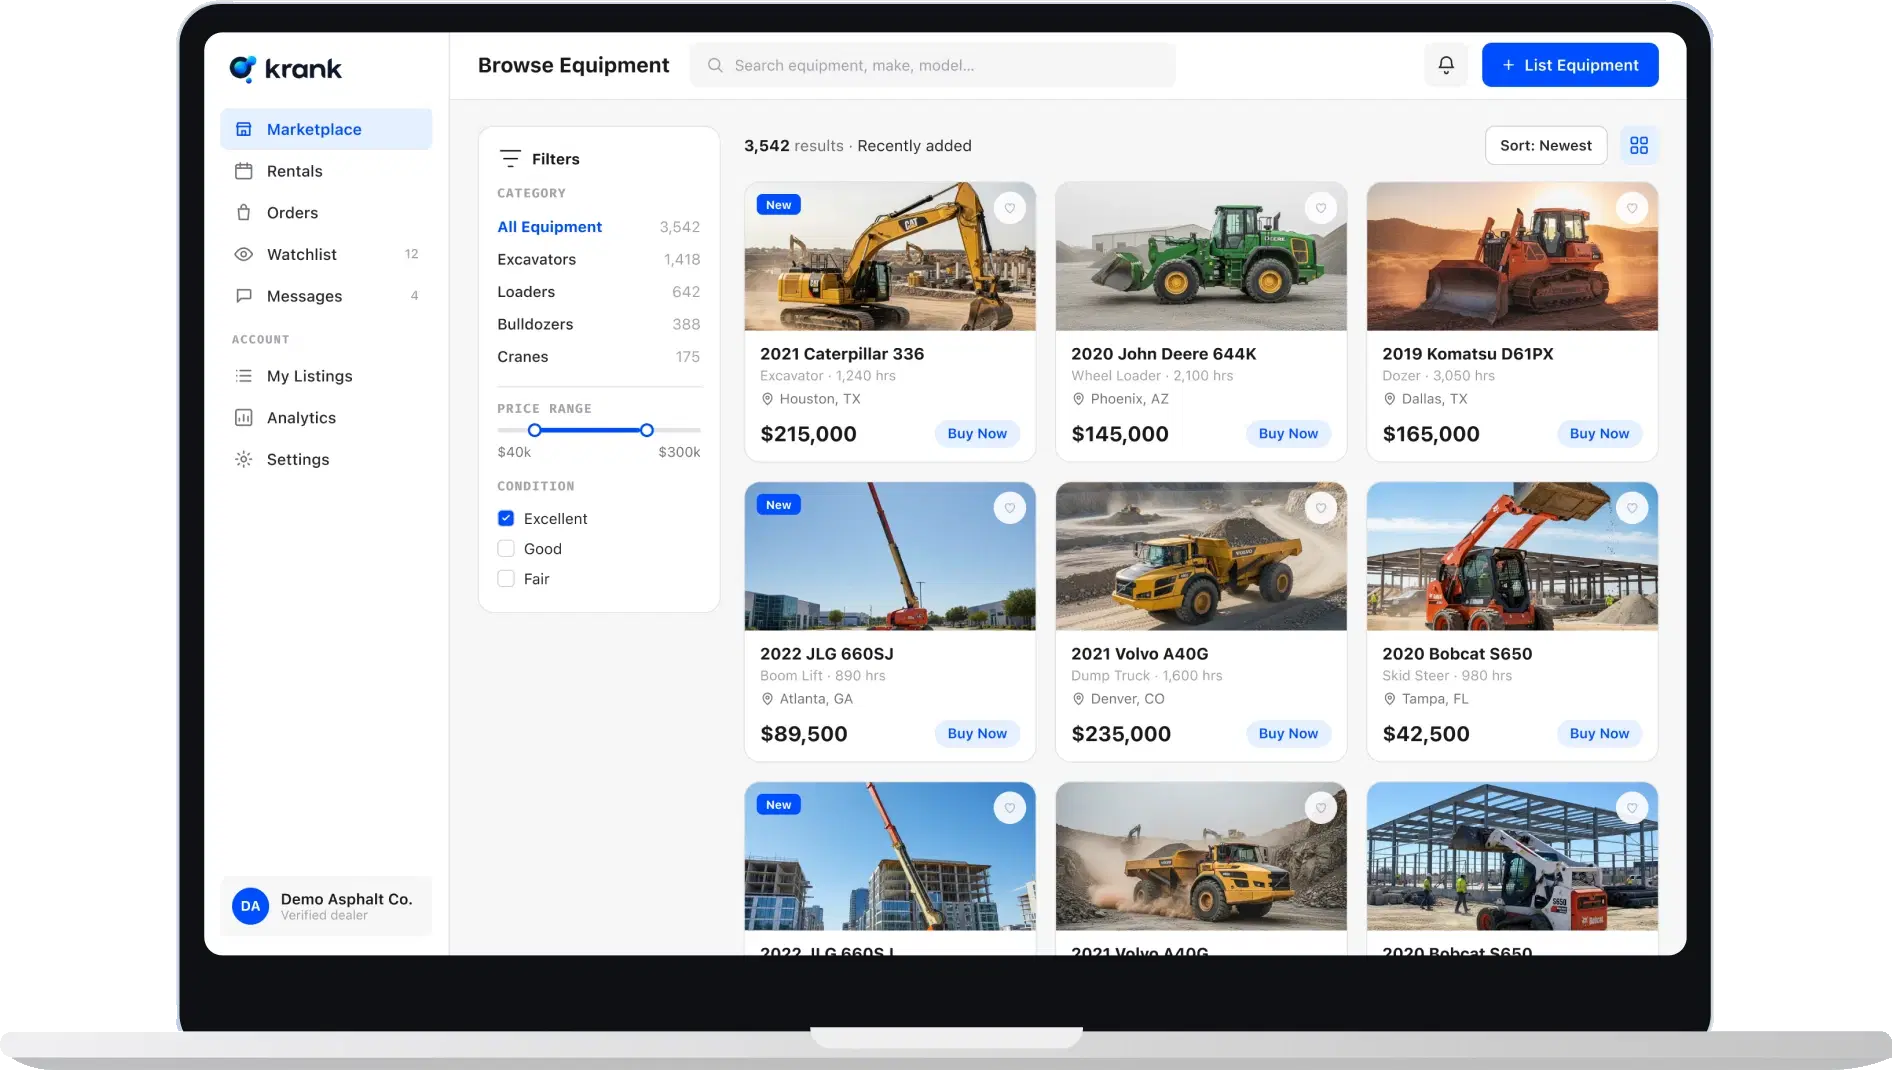Click heart on bottom-row skid steer card
1892x1070 pixels.
click(1632, 808)
